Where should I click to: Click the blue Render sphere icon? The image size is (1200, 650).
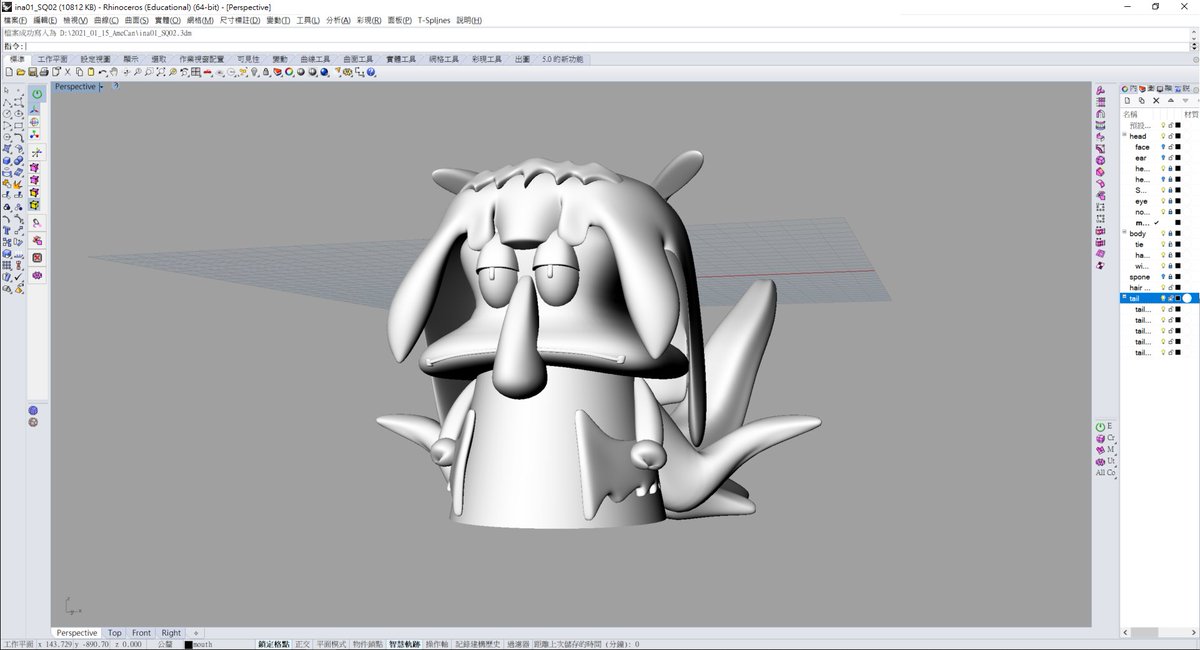click(x=324, y=72)
